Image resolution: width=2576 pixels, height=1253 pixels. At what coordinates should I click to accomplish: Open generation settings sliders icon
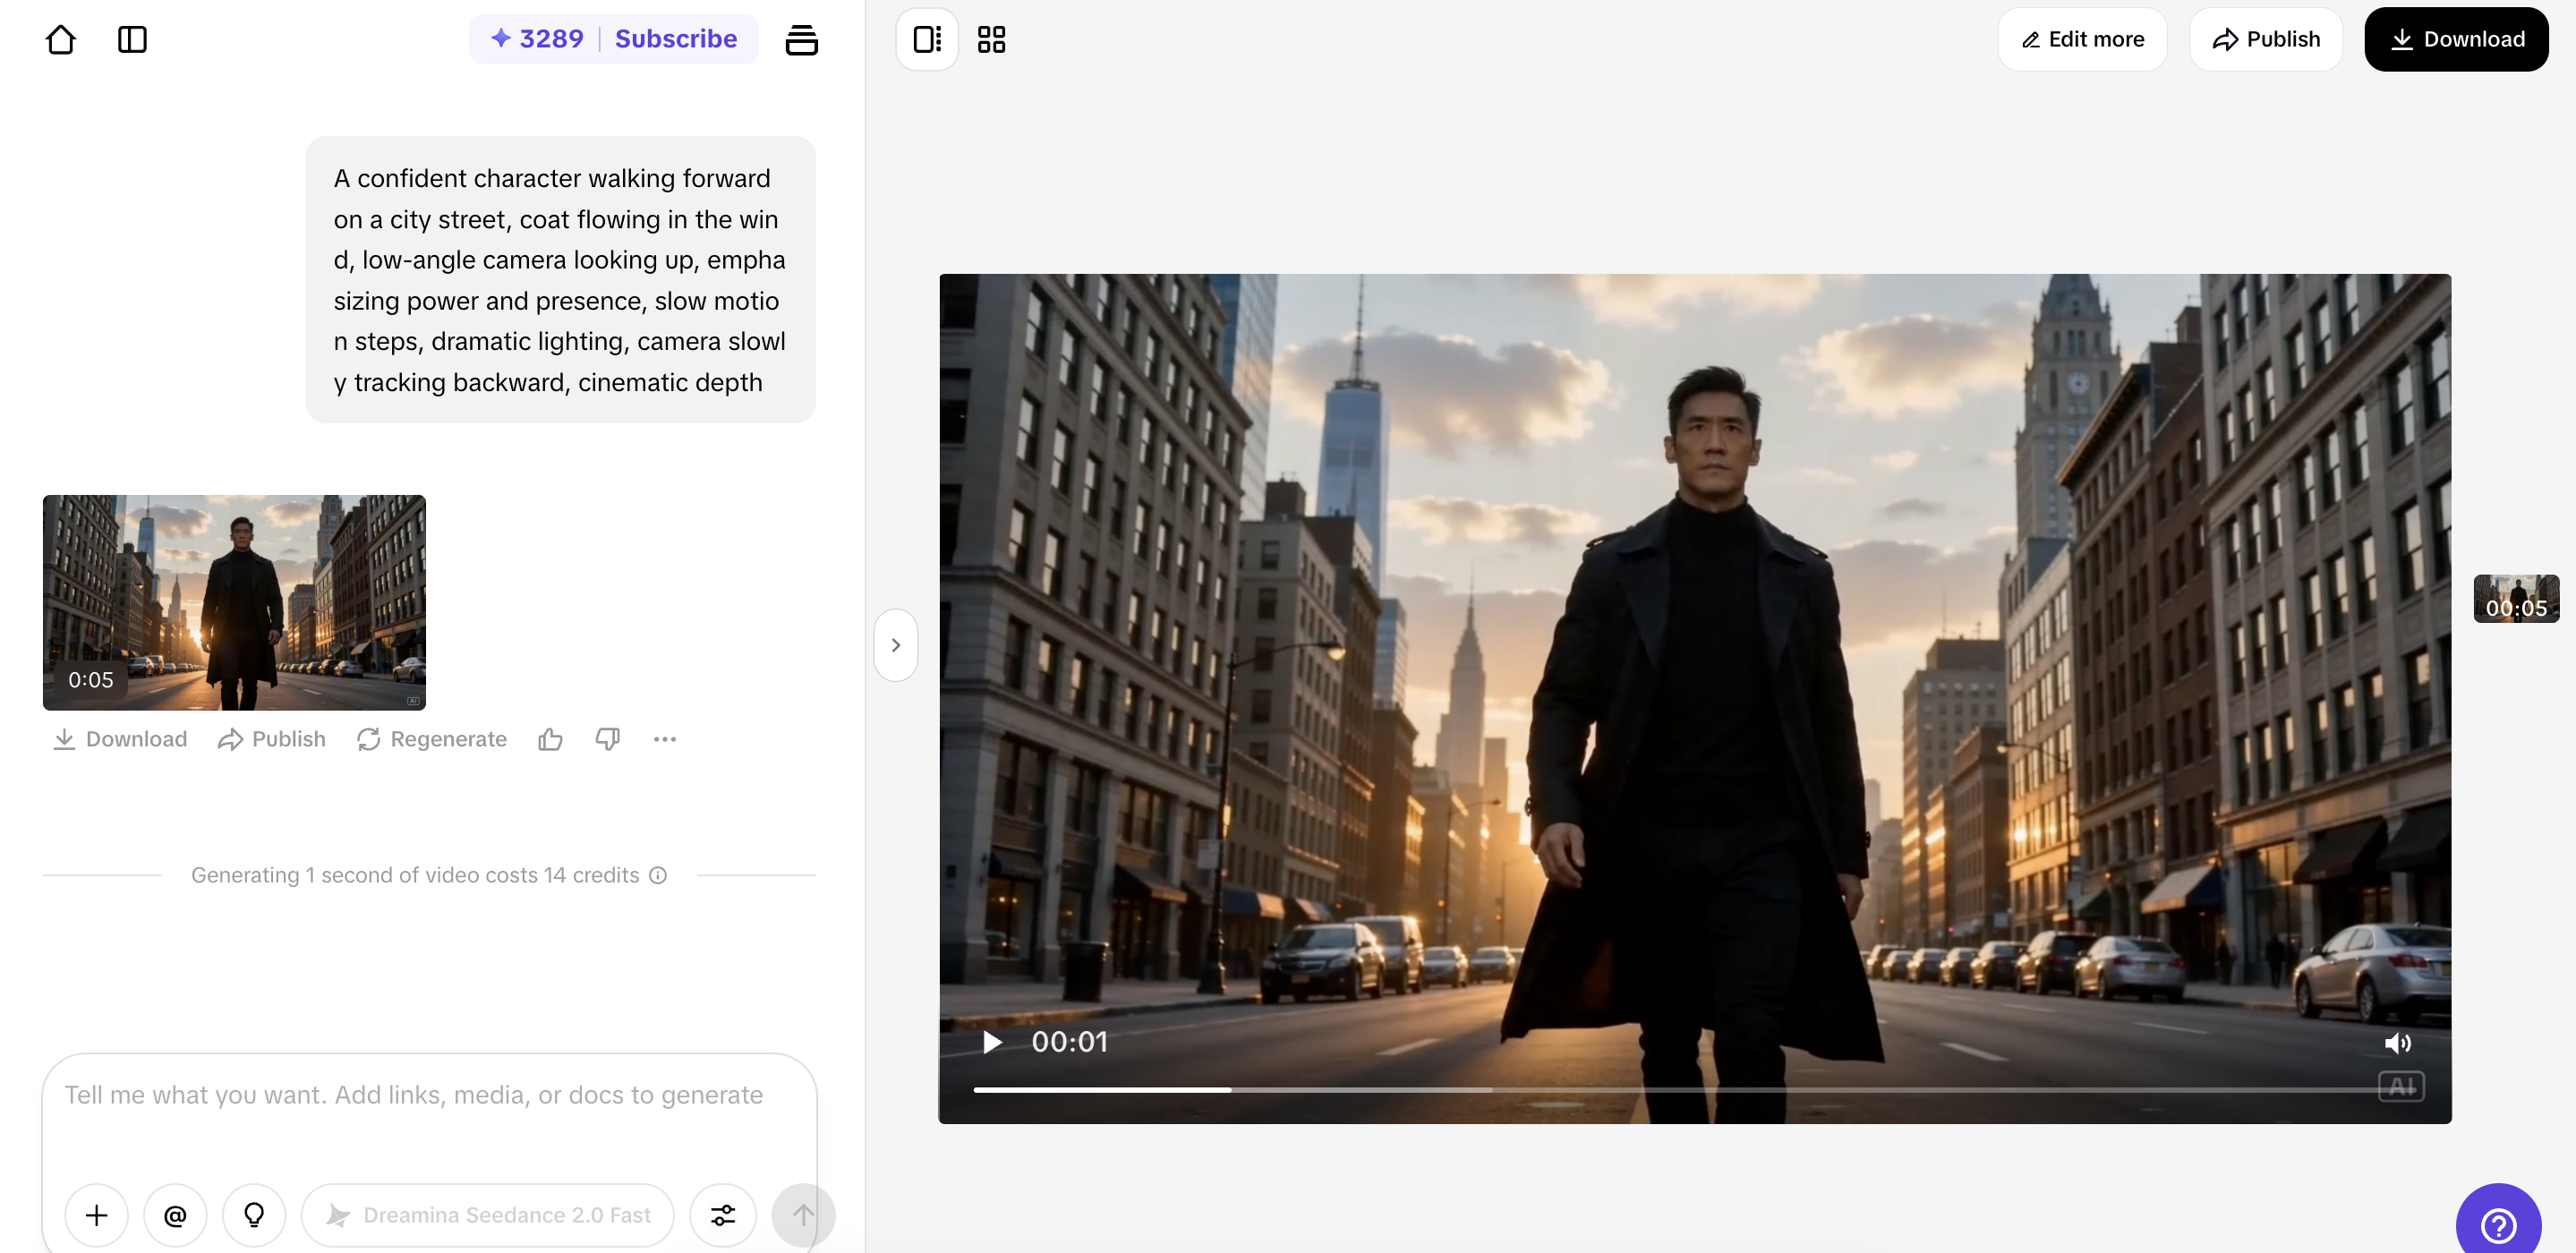723,1215
